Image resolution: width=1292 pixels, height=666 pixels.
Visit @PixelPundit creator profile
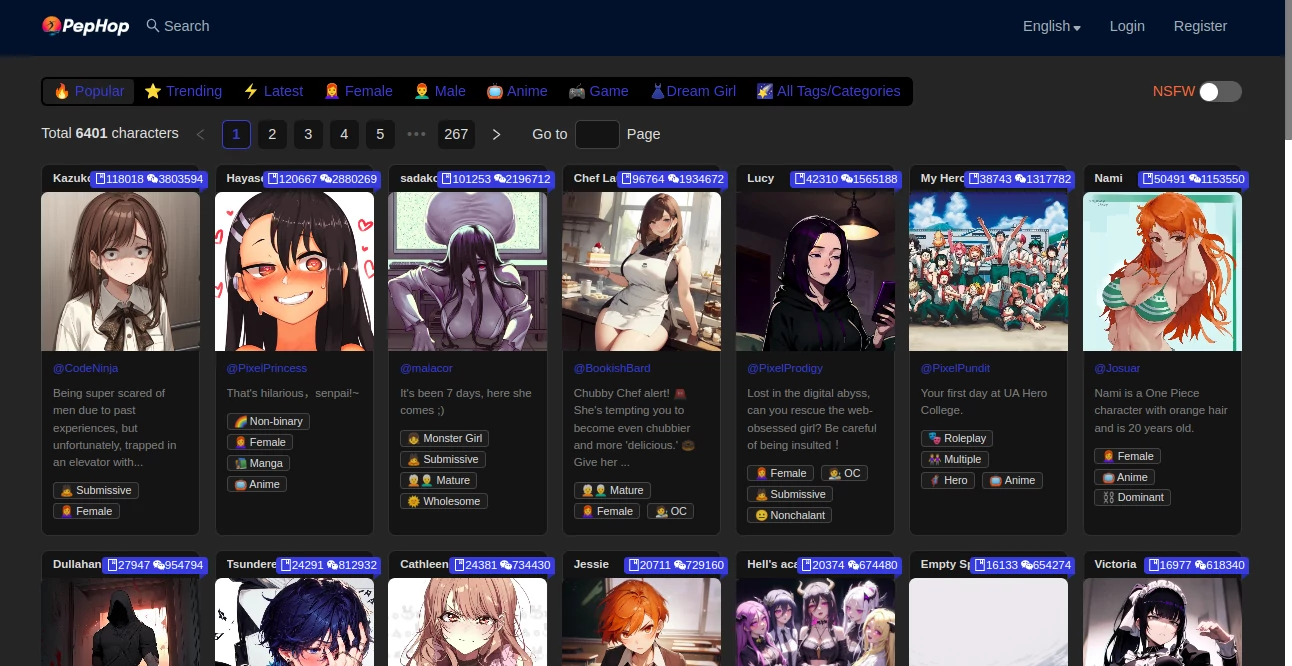pos(955,368)
